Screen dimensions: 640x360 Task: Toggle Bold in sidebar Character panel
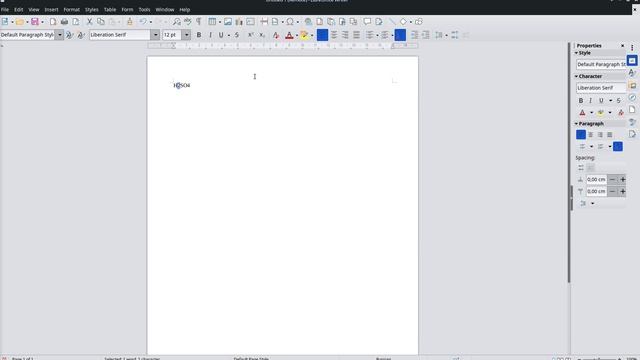581,100
